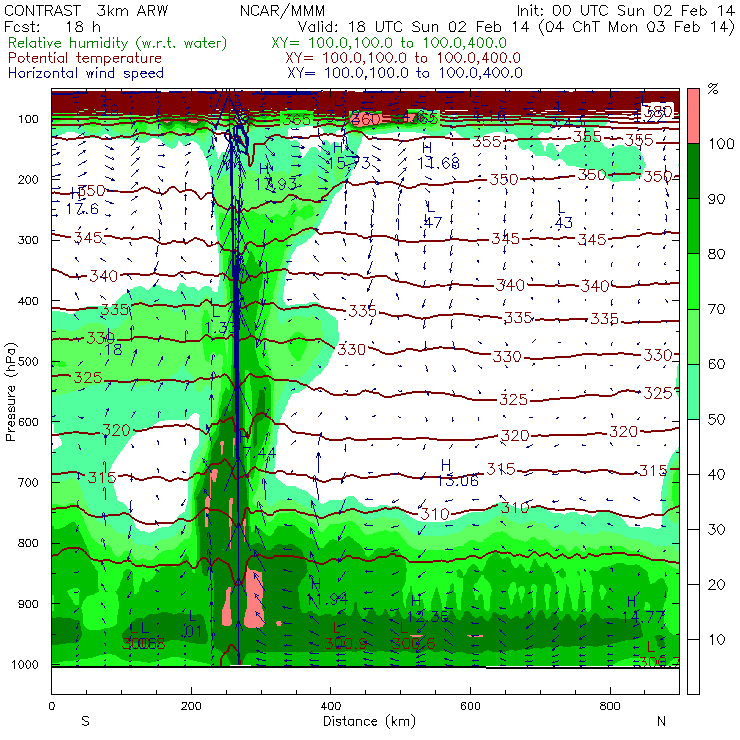Click the blue 'Horizontal wind speed' legend text
The width and height of the screenshot is (740, 740).
tap(86, 73)
